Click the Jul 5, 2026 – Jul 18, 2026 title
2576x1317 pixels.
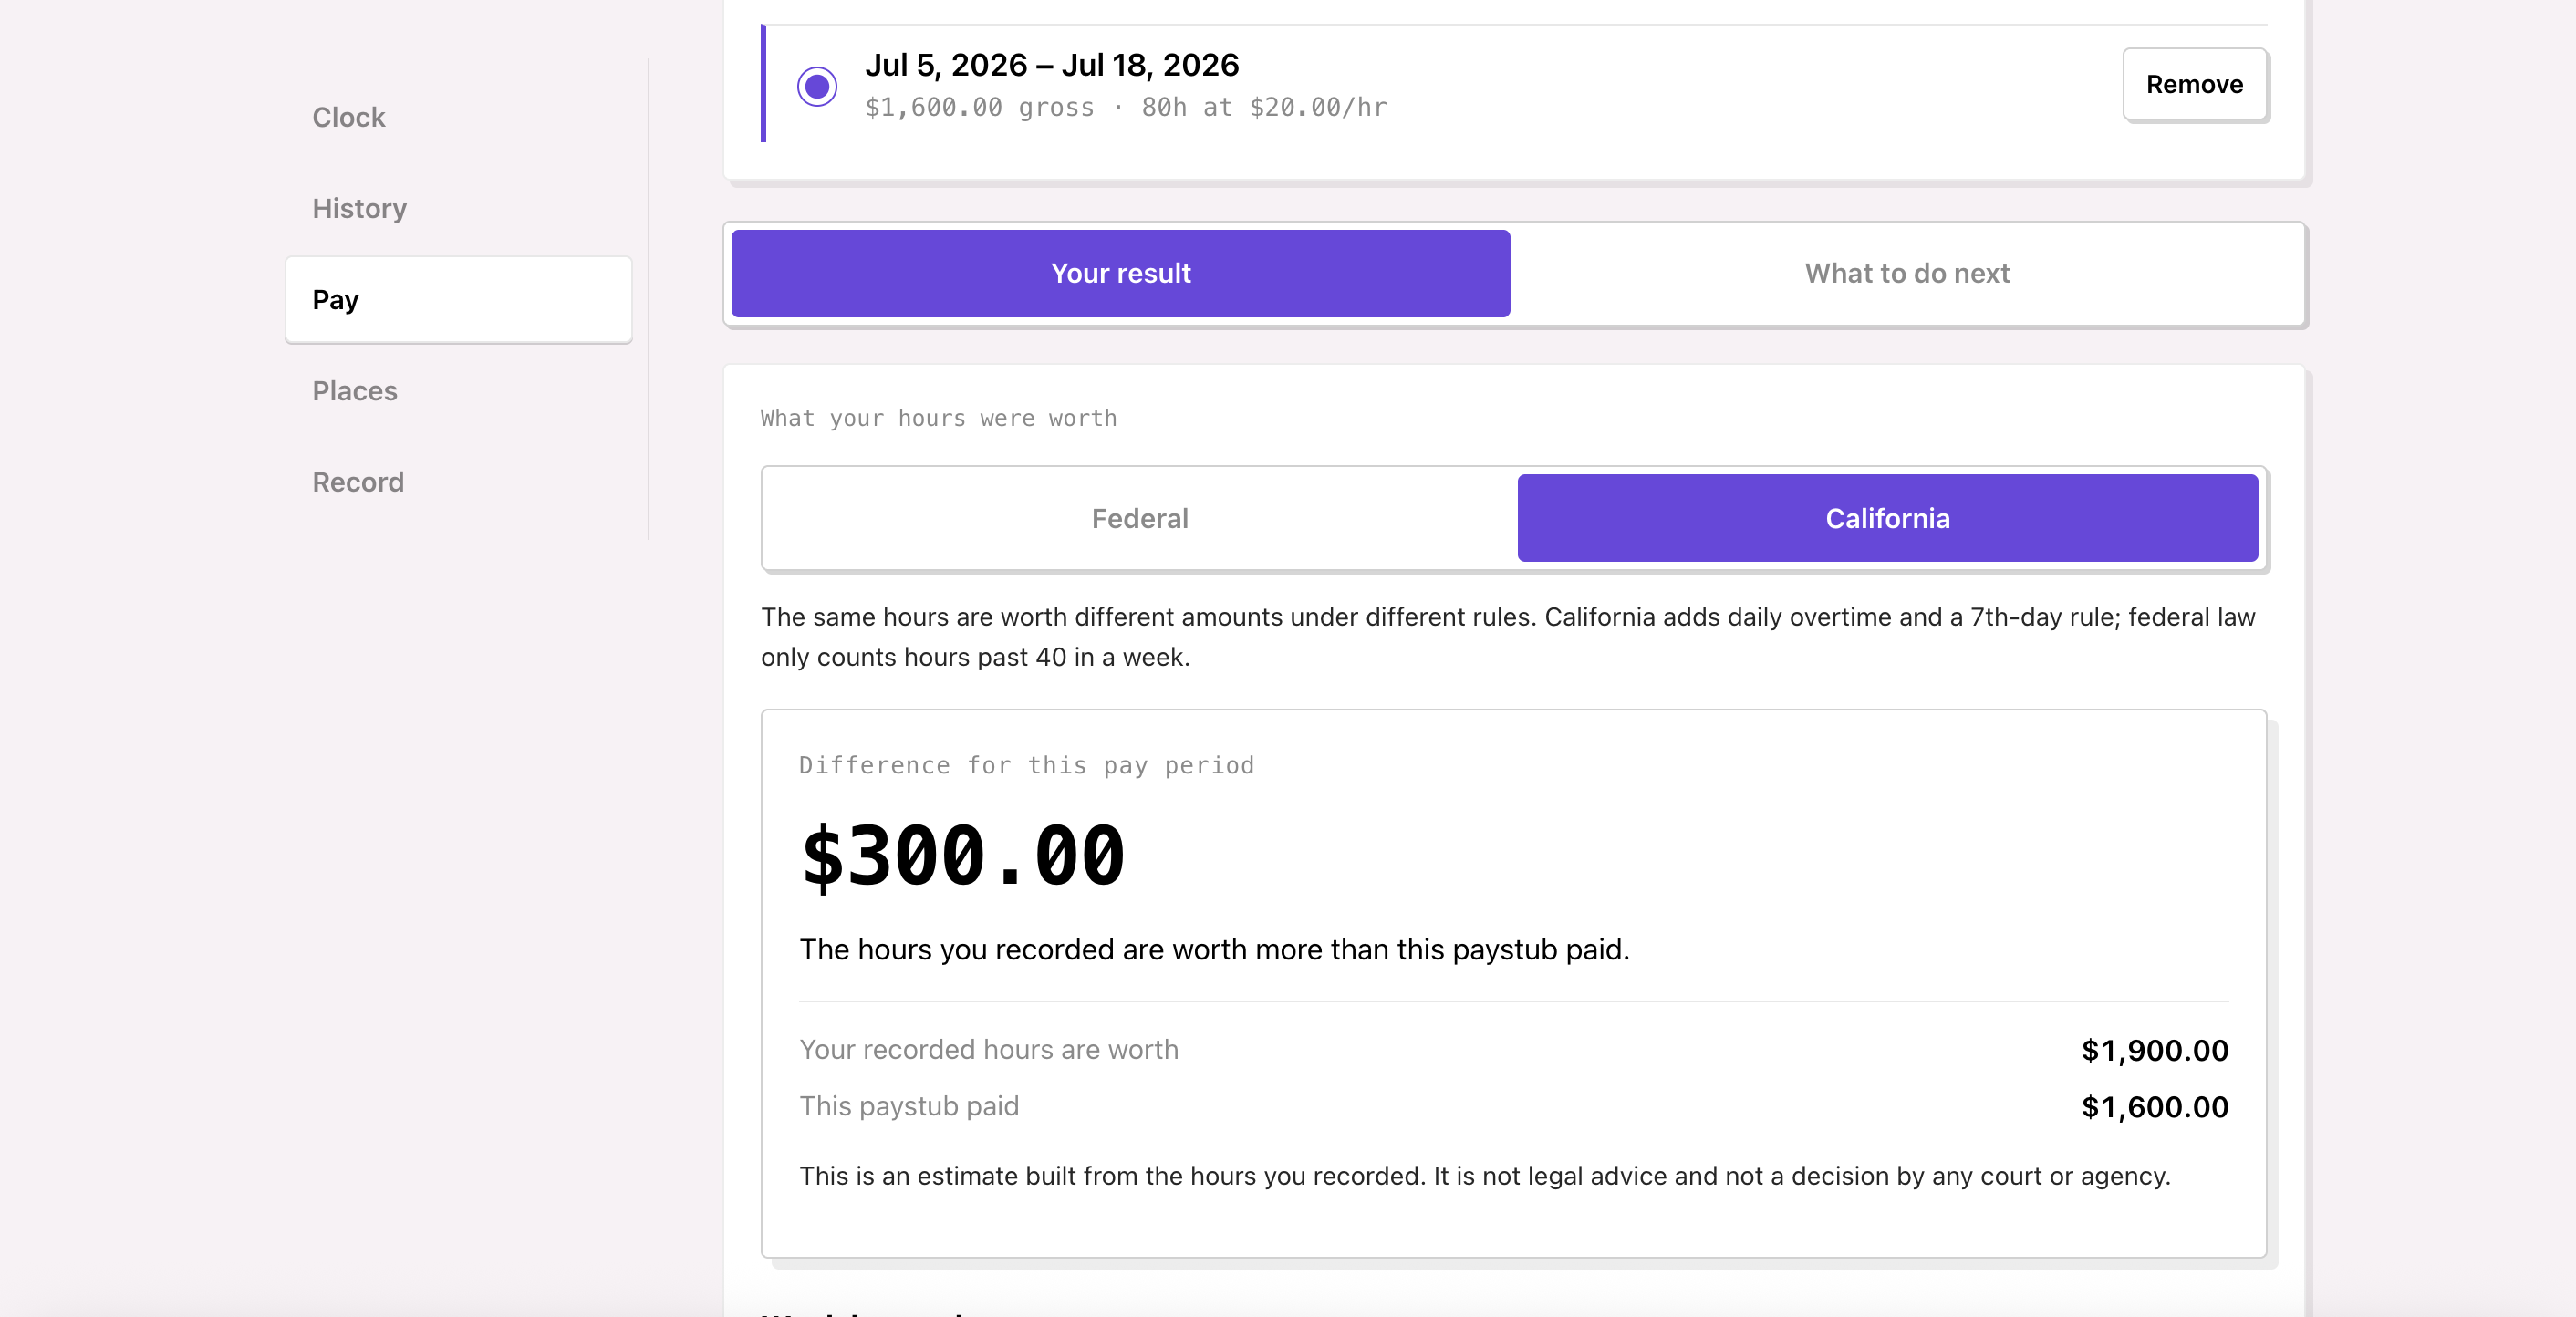pos(1052,65)
